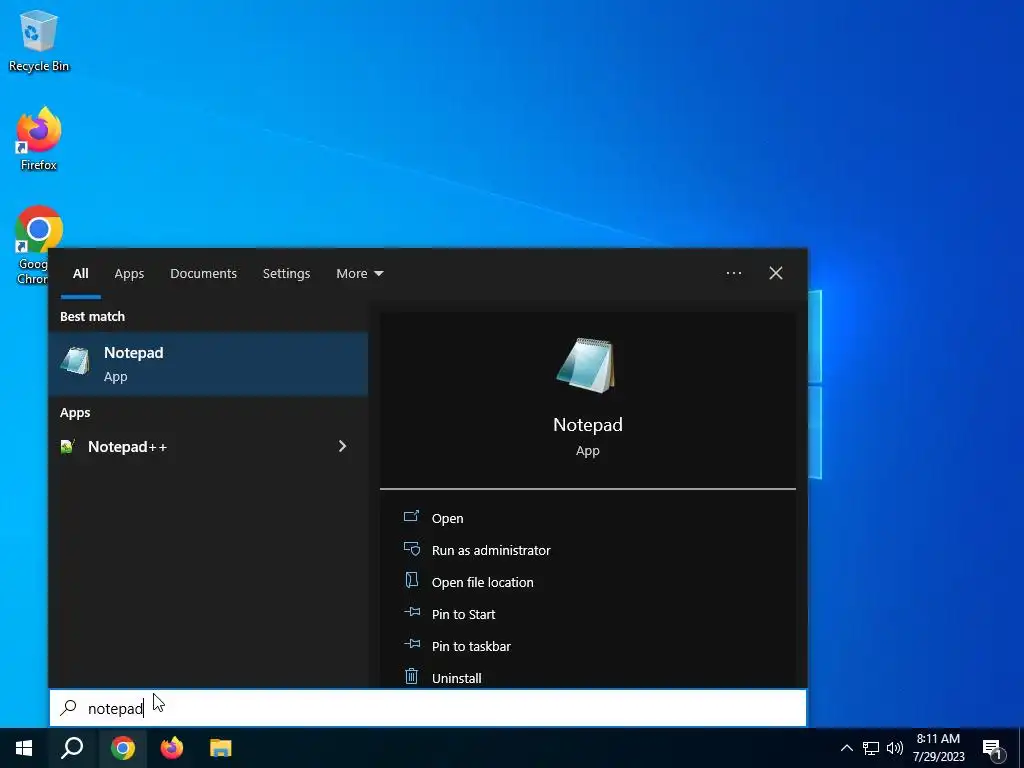Open the Windows Start button

point(24,748)
